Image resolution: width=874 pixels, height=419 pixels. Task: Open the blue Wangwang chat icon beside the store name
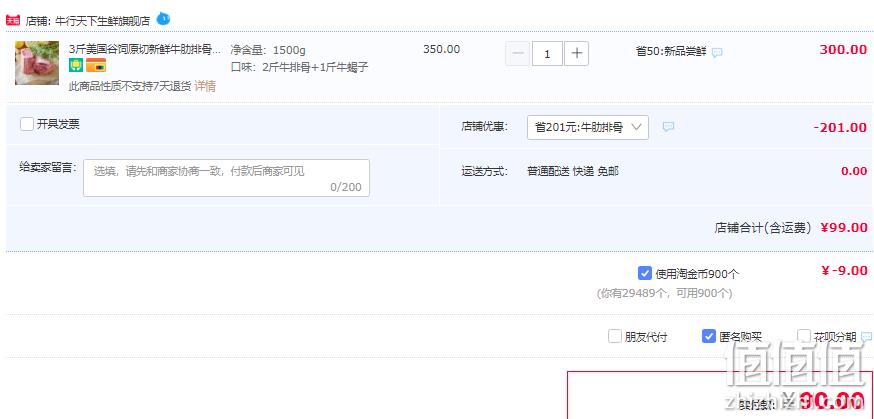[163, 19]
